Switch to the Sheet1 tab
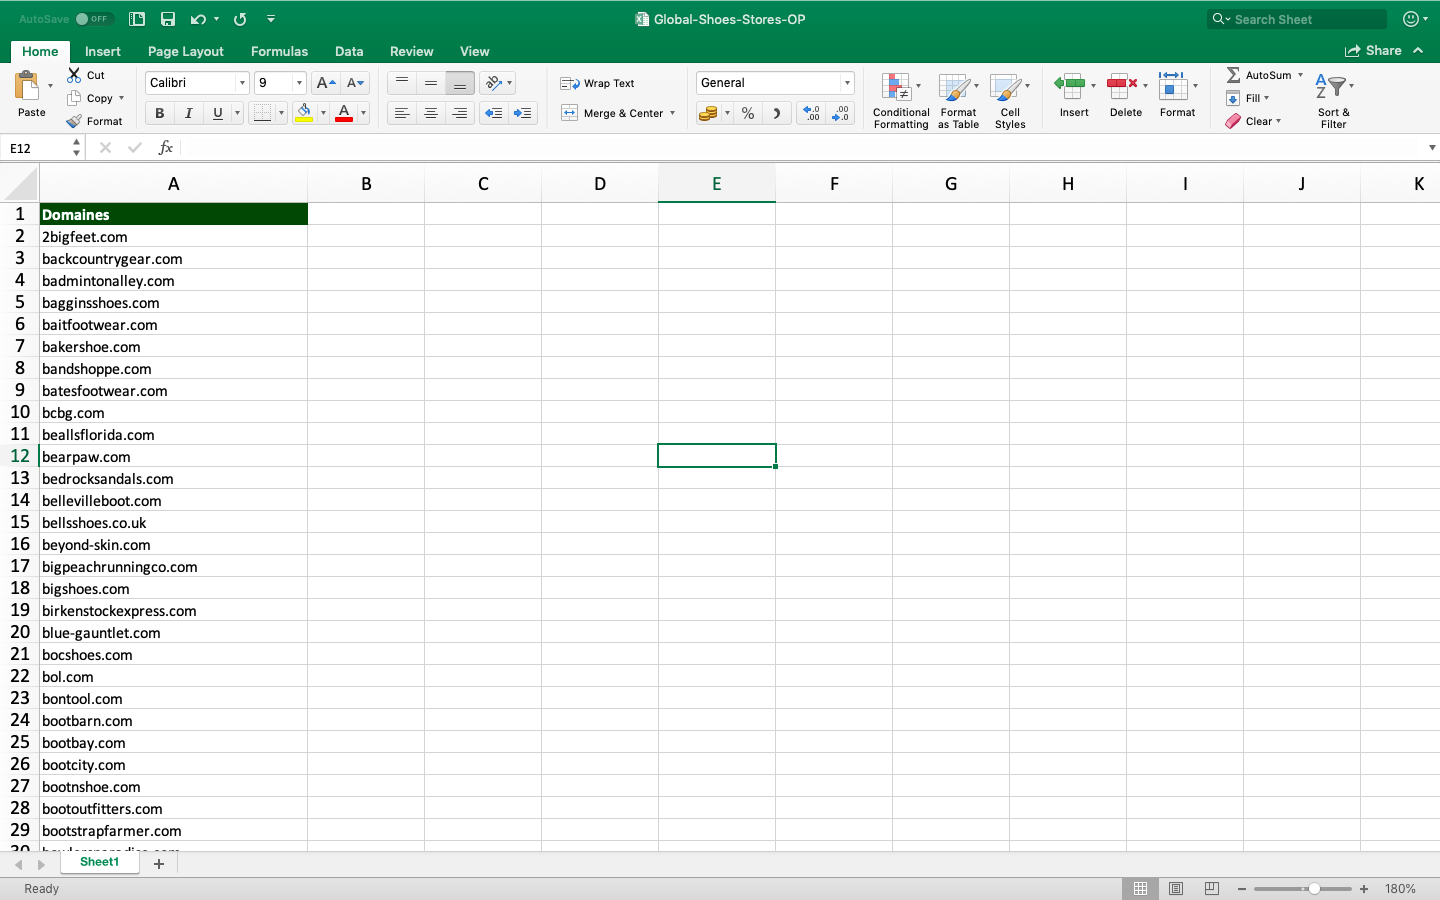Viewport: 1440px width, 900px height. (x=99, y=862)
